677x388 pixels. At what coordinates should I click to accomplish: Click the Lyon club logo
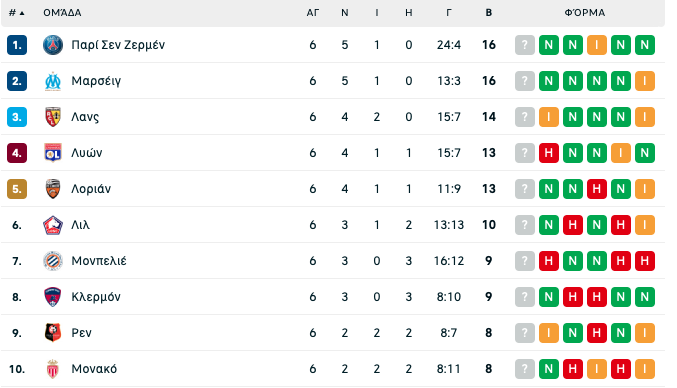click(53, 153)
